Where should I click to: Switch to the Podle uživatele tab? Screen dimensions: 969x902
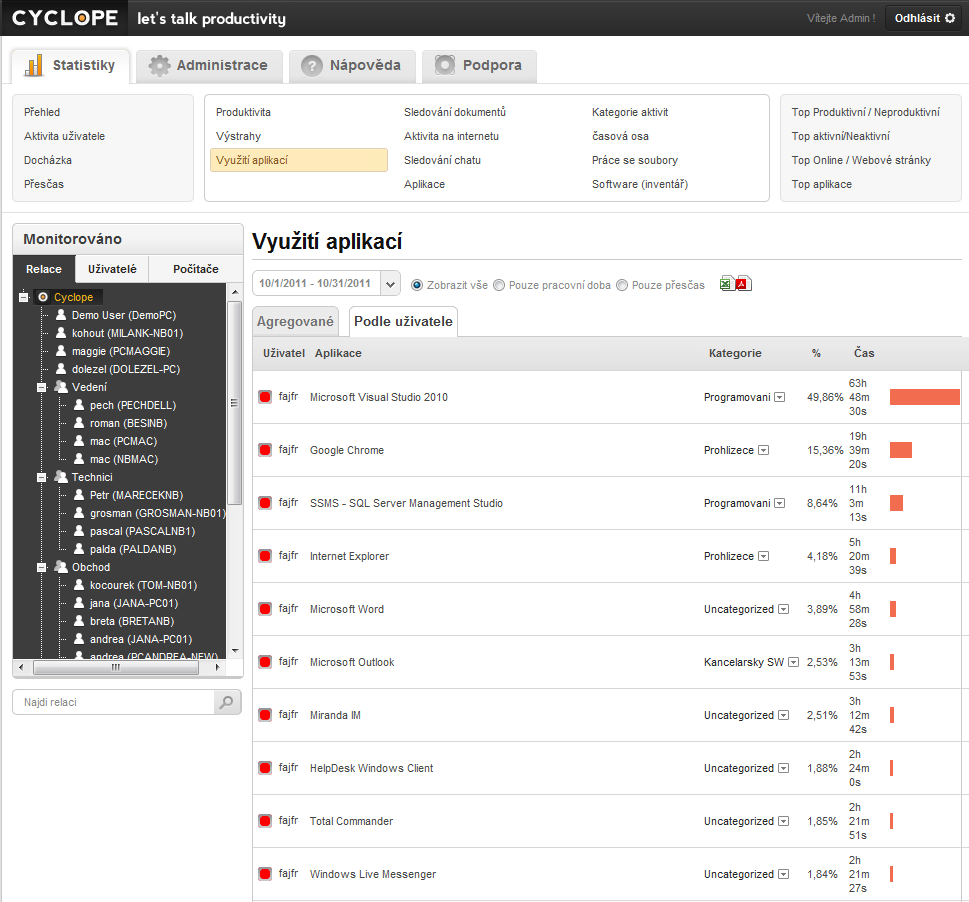(x=404, y=322)
